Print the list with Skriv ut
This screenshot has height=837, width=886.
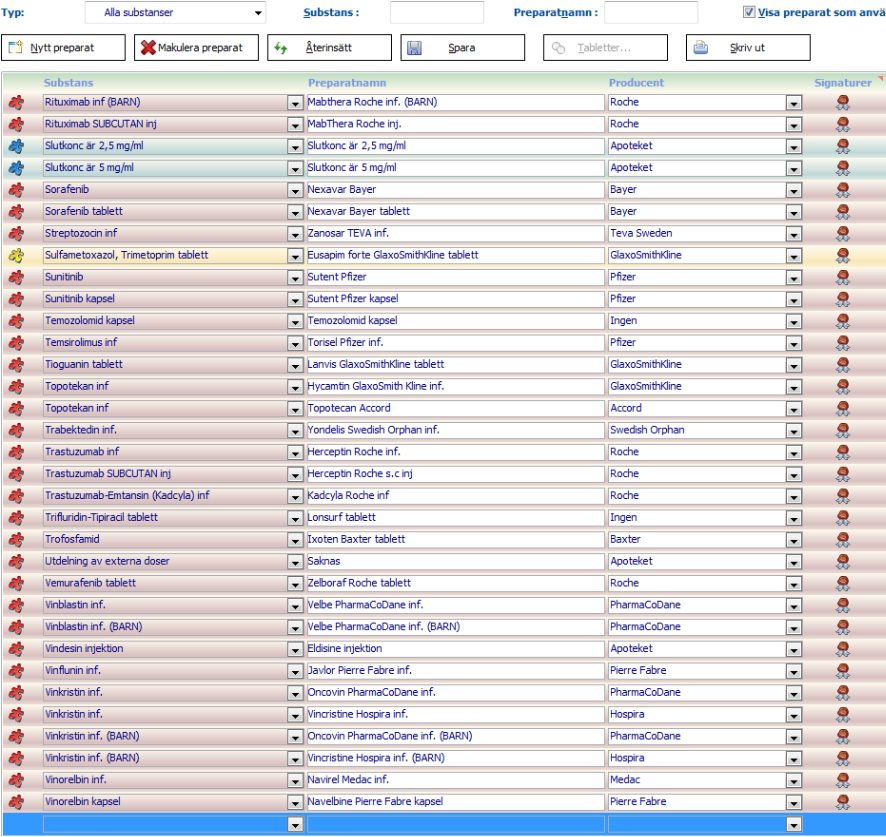pos(747,48)
